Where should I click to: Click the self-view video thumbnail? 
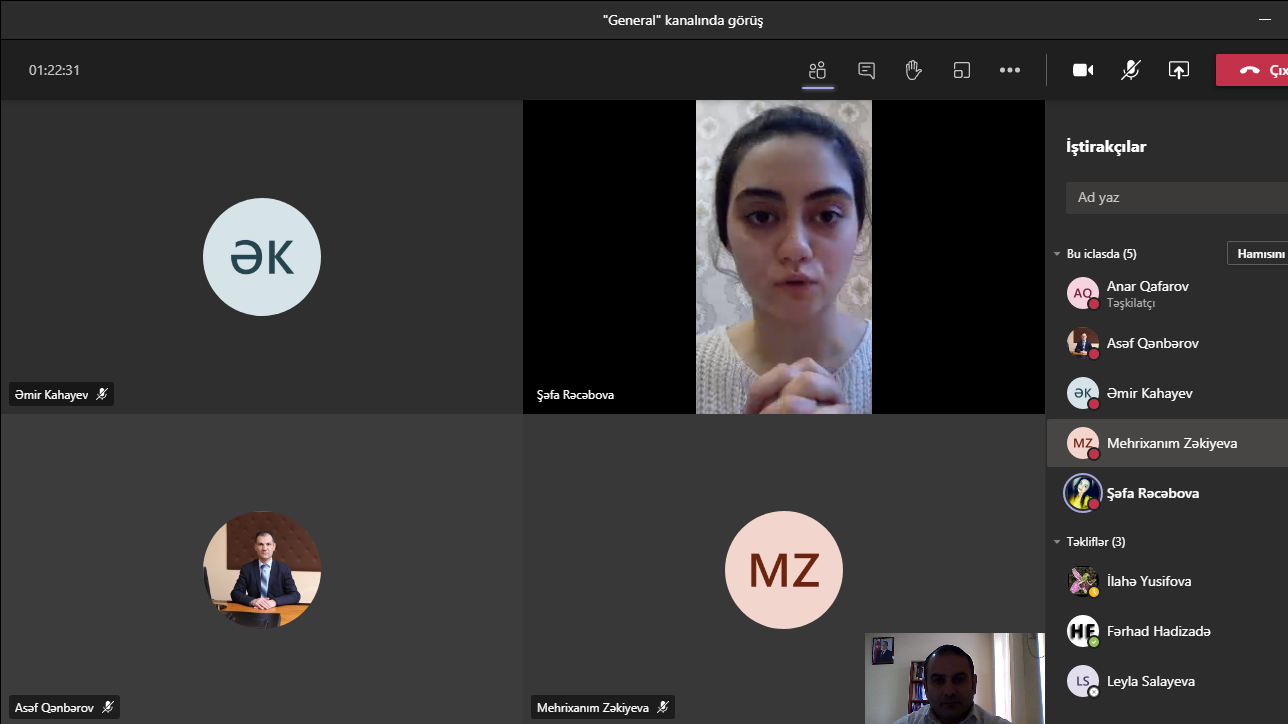pyautogui.click(x=954, y=678)
